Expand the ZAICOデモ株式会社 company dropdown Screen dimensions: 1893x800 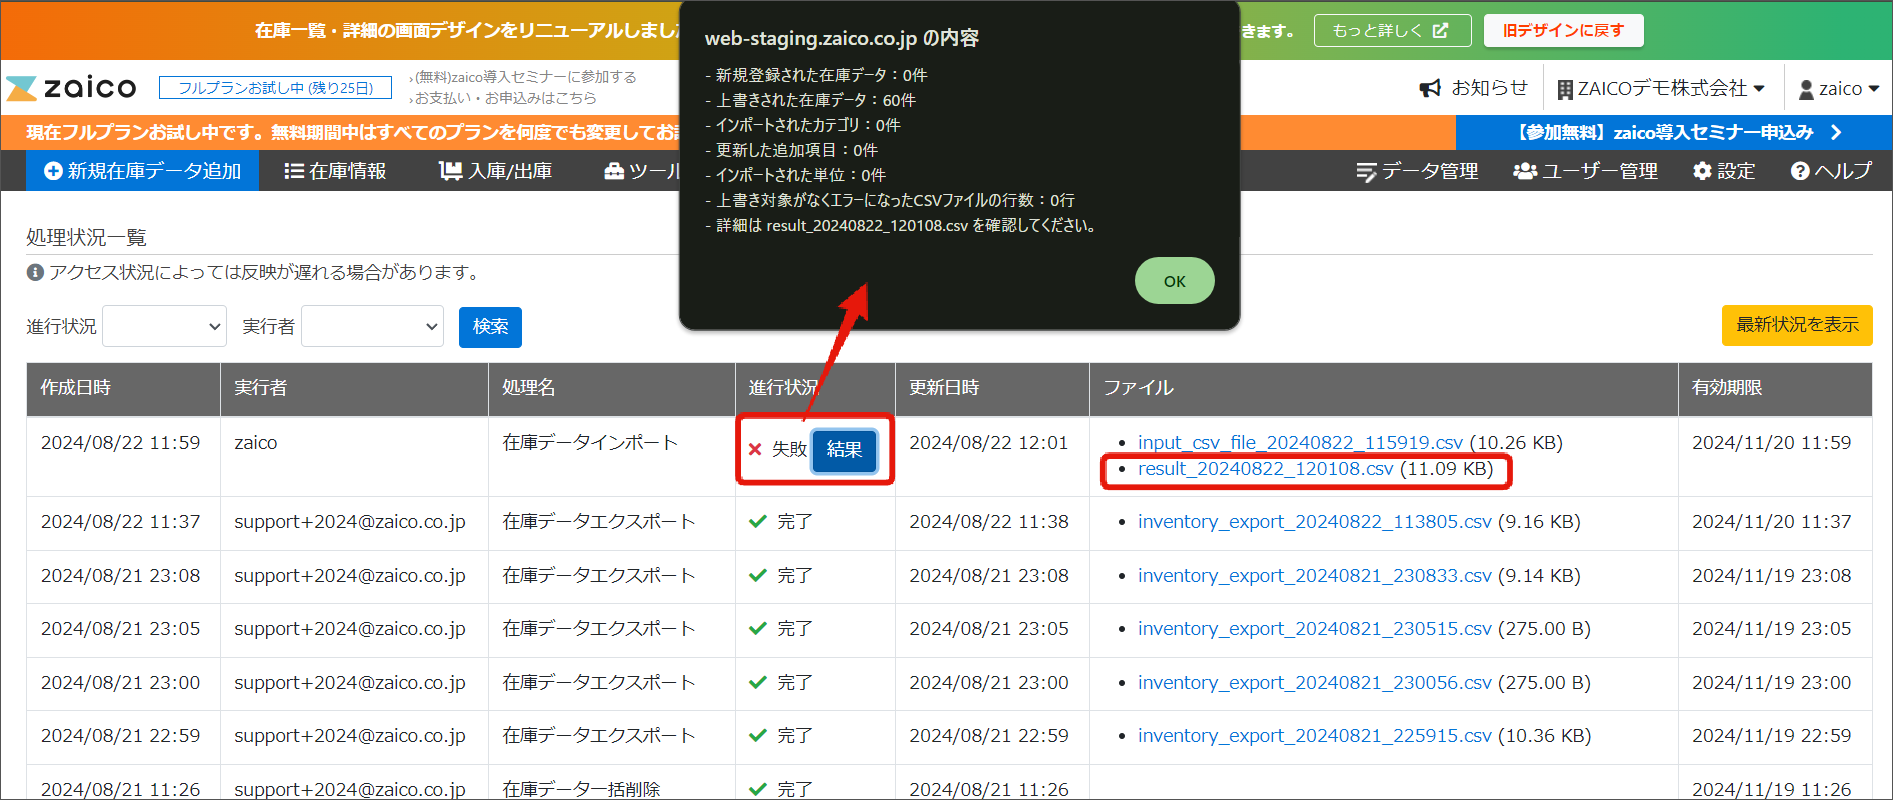[x=1661, y=89]
